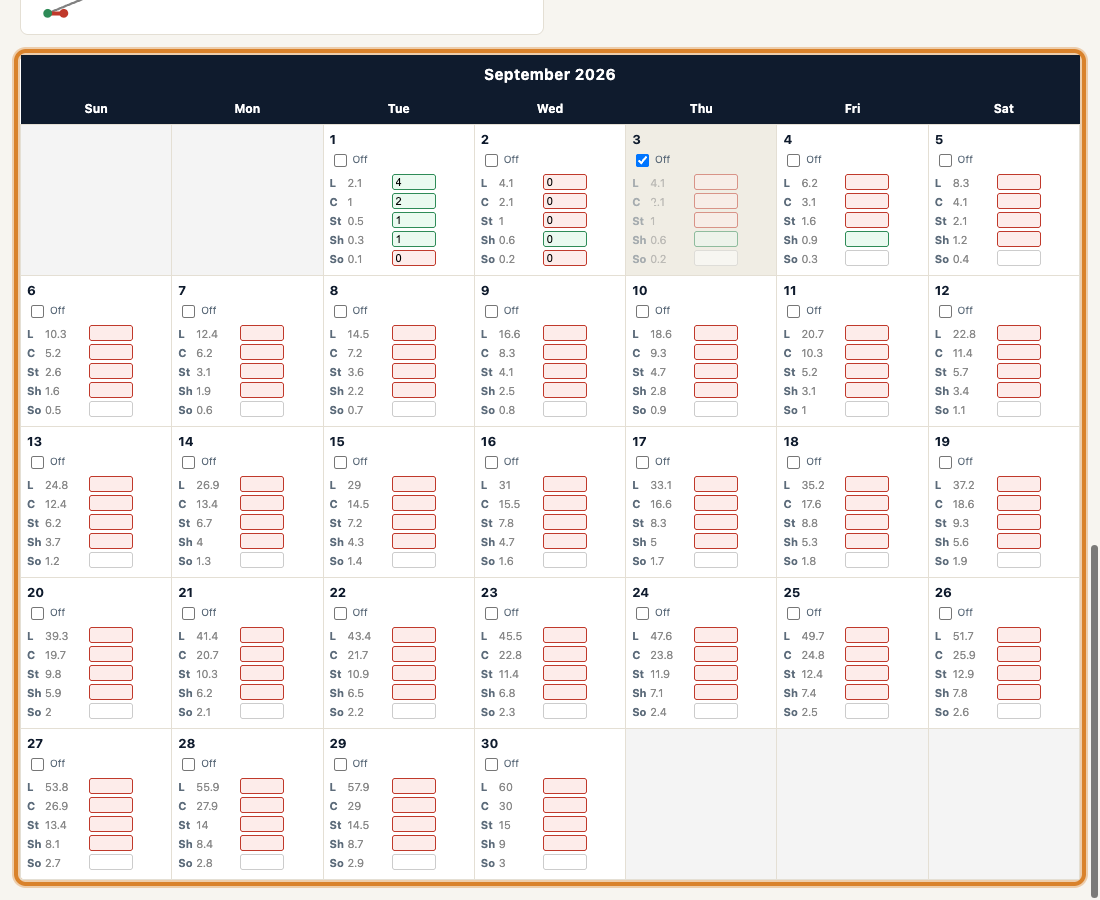The width and height of the screenshot is (1100, 900).
Task: Select the L field on September 30
Action: (x=565, y=786)
